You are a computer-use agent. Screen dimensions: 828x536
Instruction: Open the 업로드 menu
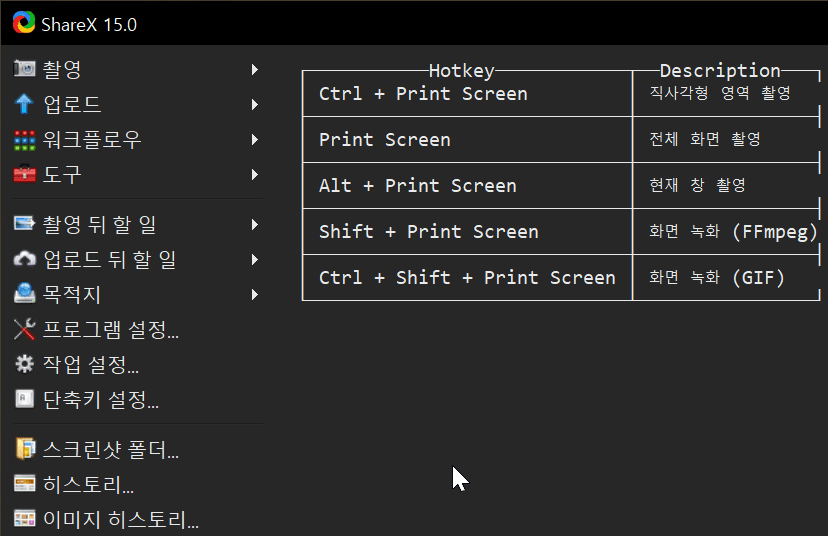click(137, 104)
